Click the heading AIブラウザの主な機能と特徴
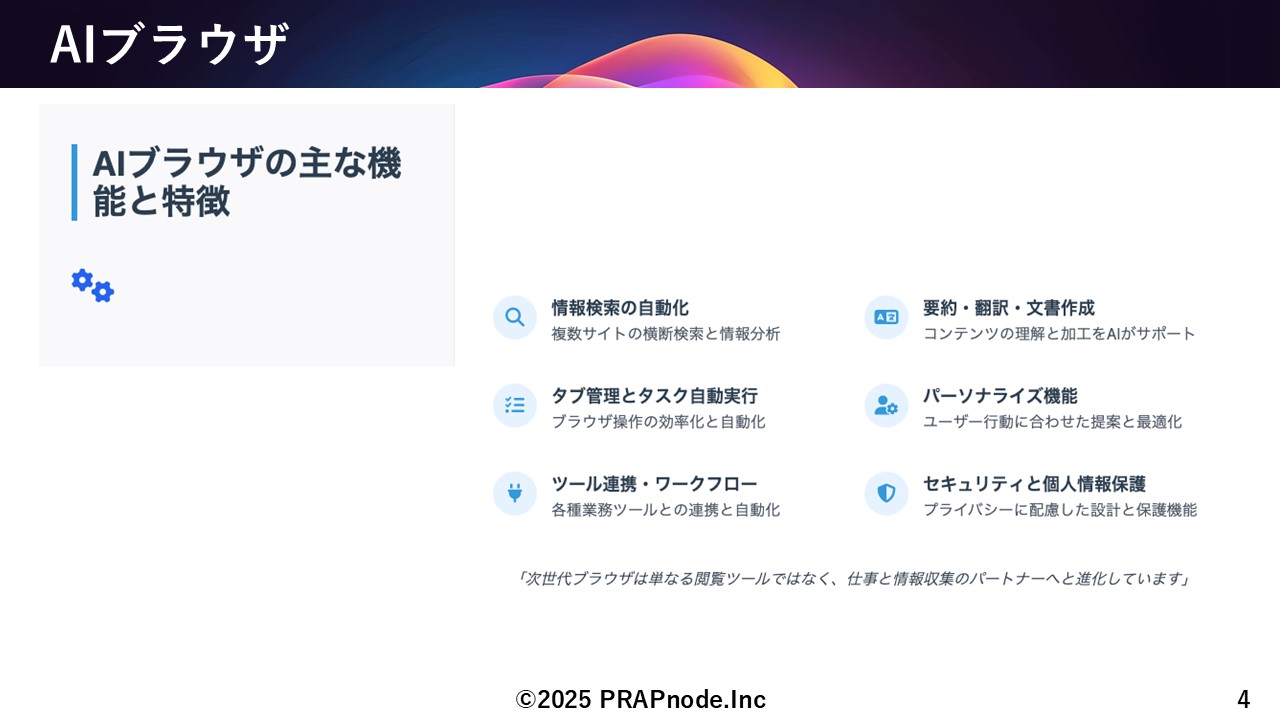The height and width of the screenshot is (720, 1280). (246, 182)
